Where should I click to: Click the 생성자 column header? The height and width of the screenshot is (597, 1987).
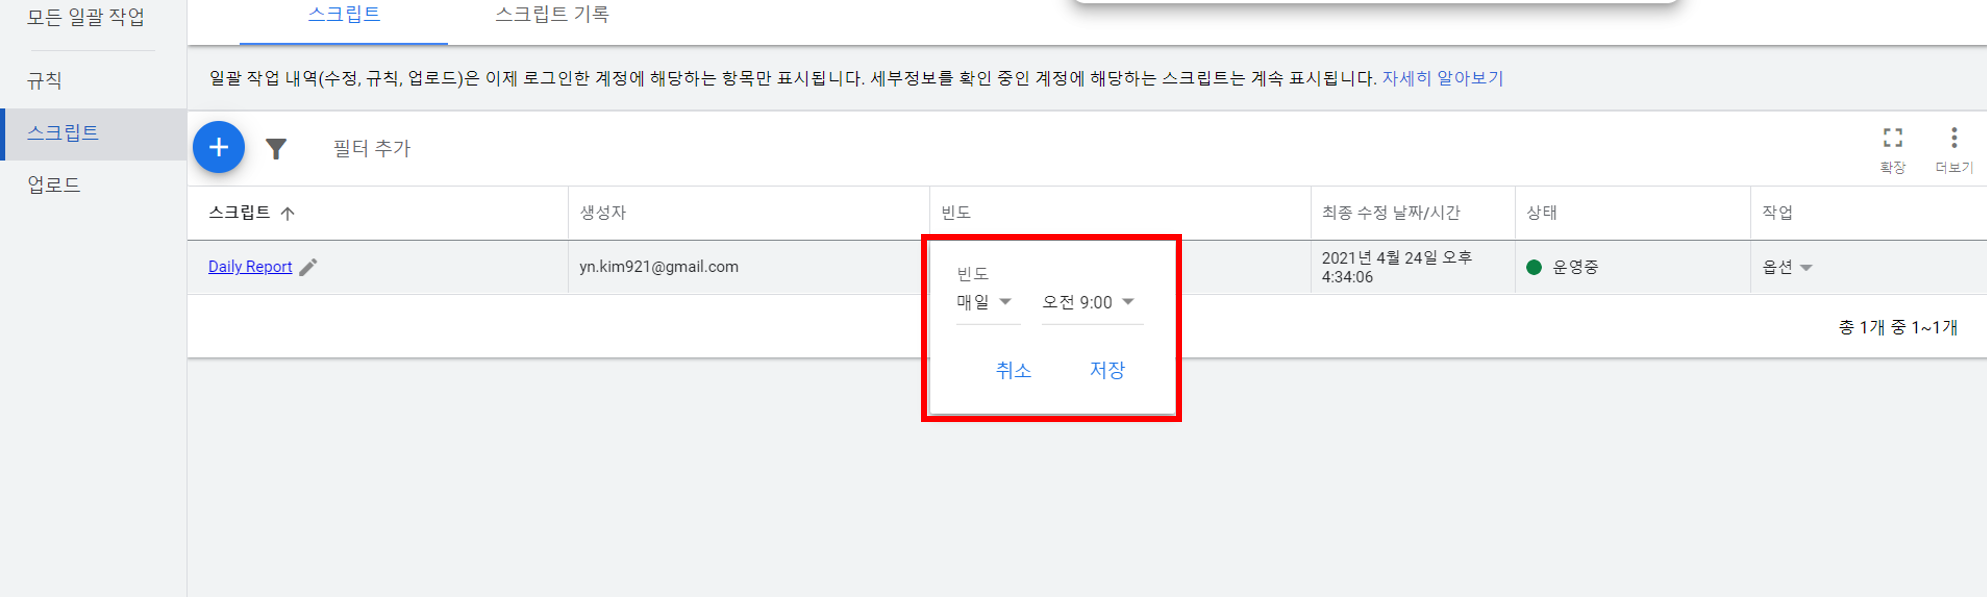pos(603,213)
